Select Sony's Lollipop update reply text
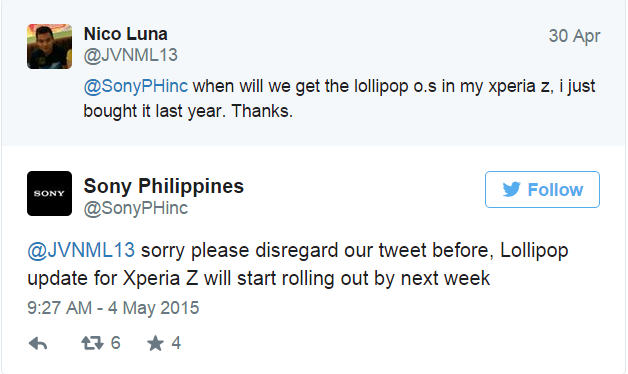 [298, 264]
